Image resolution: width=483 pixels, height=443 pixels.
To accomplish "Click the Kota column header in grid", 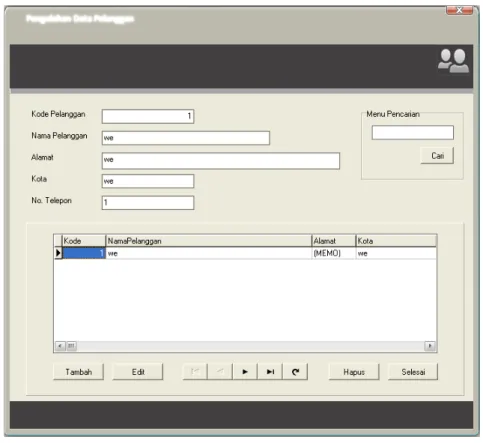I will [x=396, y=241].
